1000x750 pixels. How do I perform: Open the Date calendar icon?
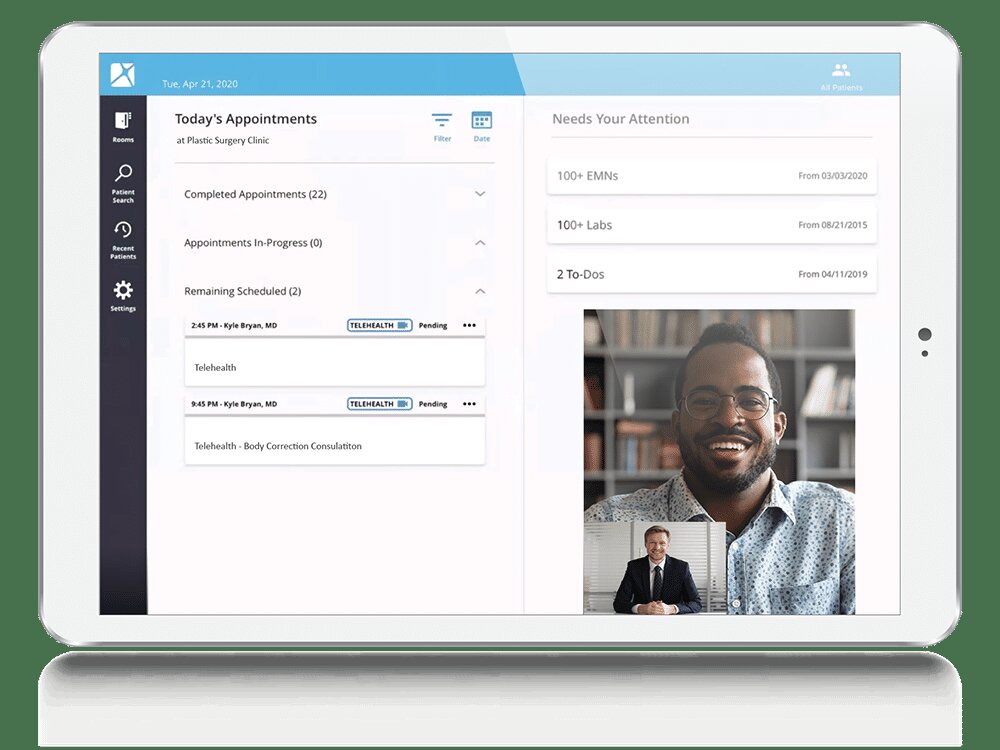(x=482, y=125)
